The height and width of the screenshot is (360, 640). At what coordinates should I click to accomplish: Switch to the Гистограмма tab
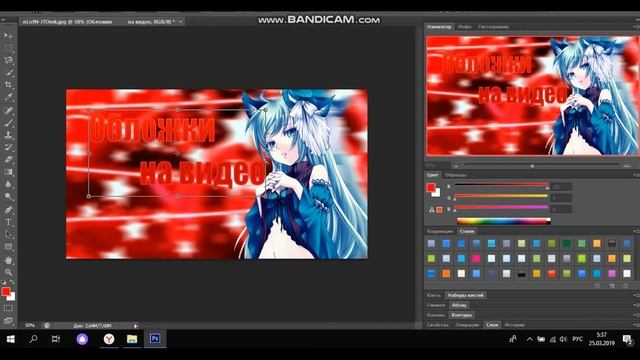[x=493, y=27]
